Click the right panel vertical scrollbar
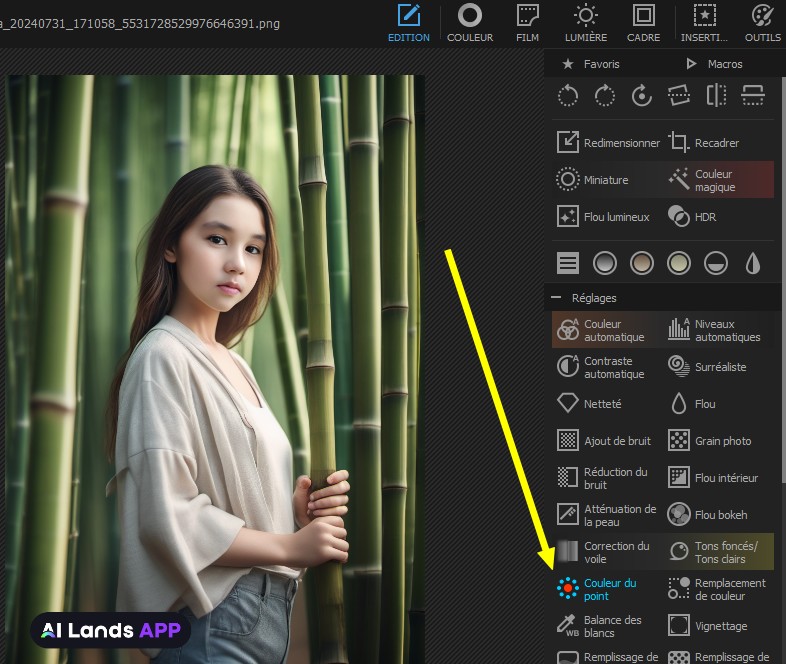This screenshot has height=664, width=786. click(x=783, y=281)
